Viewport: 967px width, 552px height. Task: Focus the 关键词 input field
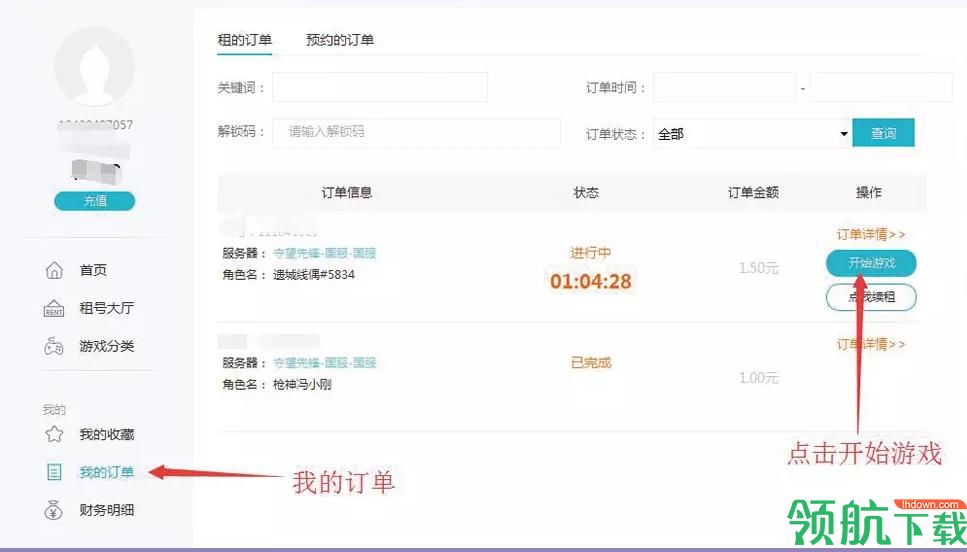pyautogui.click(x=380, y=87)
